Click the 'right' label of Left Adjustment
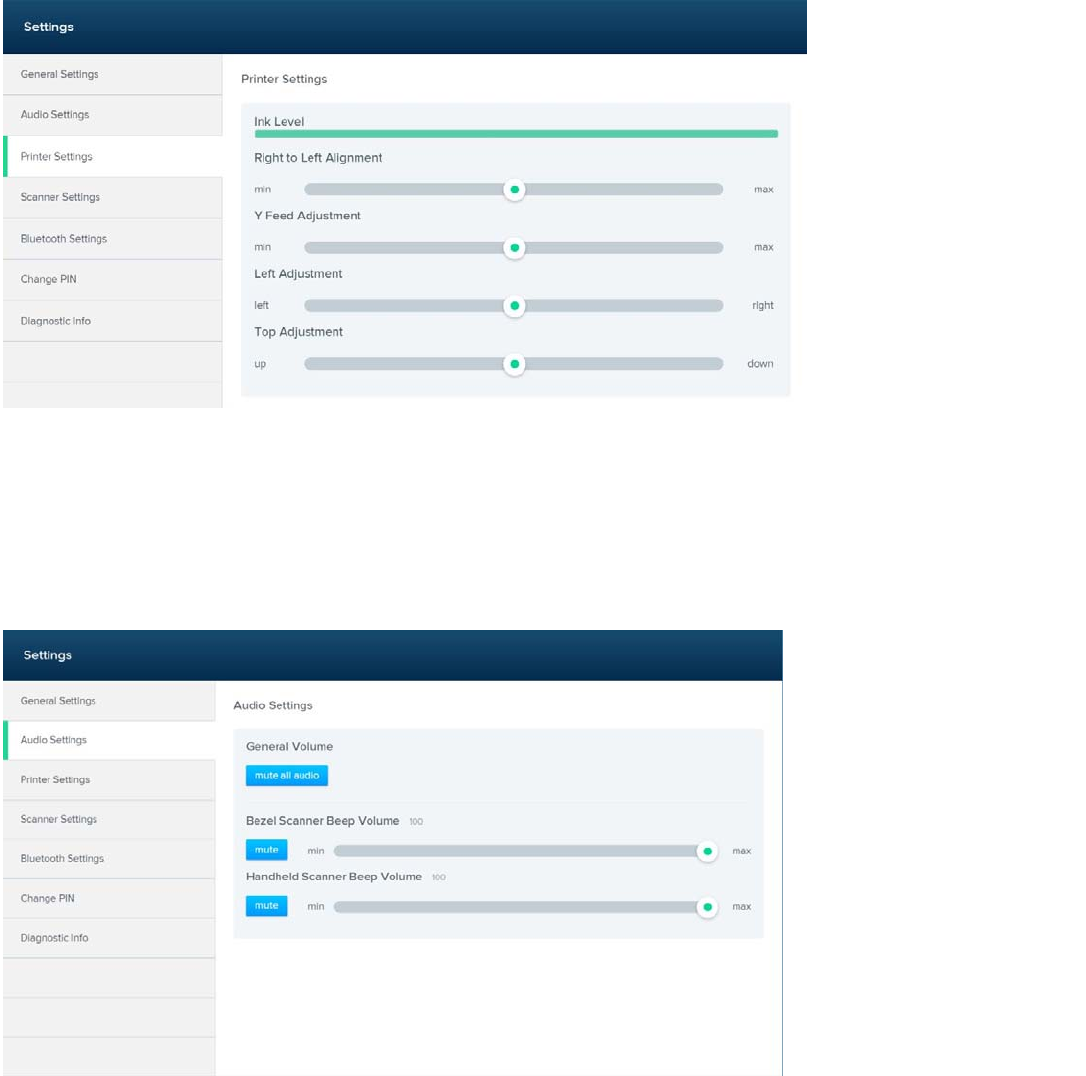The width and height of the screenshot is (1086, 1076). tap(763, 306)
